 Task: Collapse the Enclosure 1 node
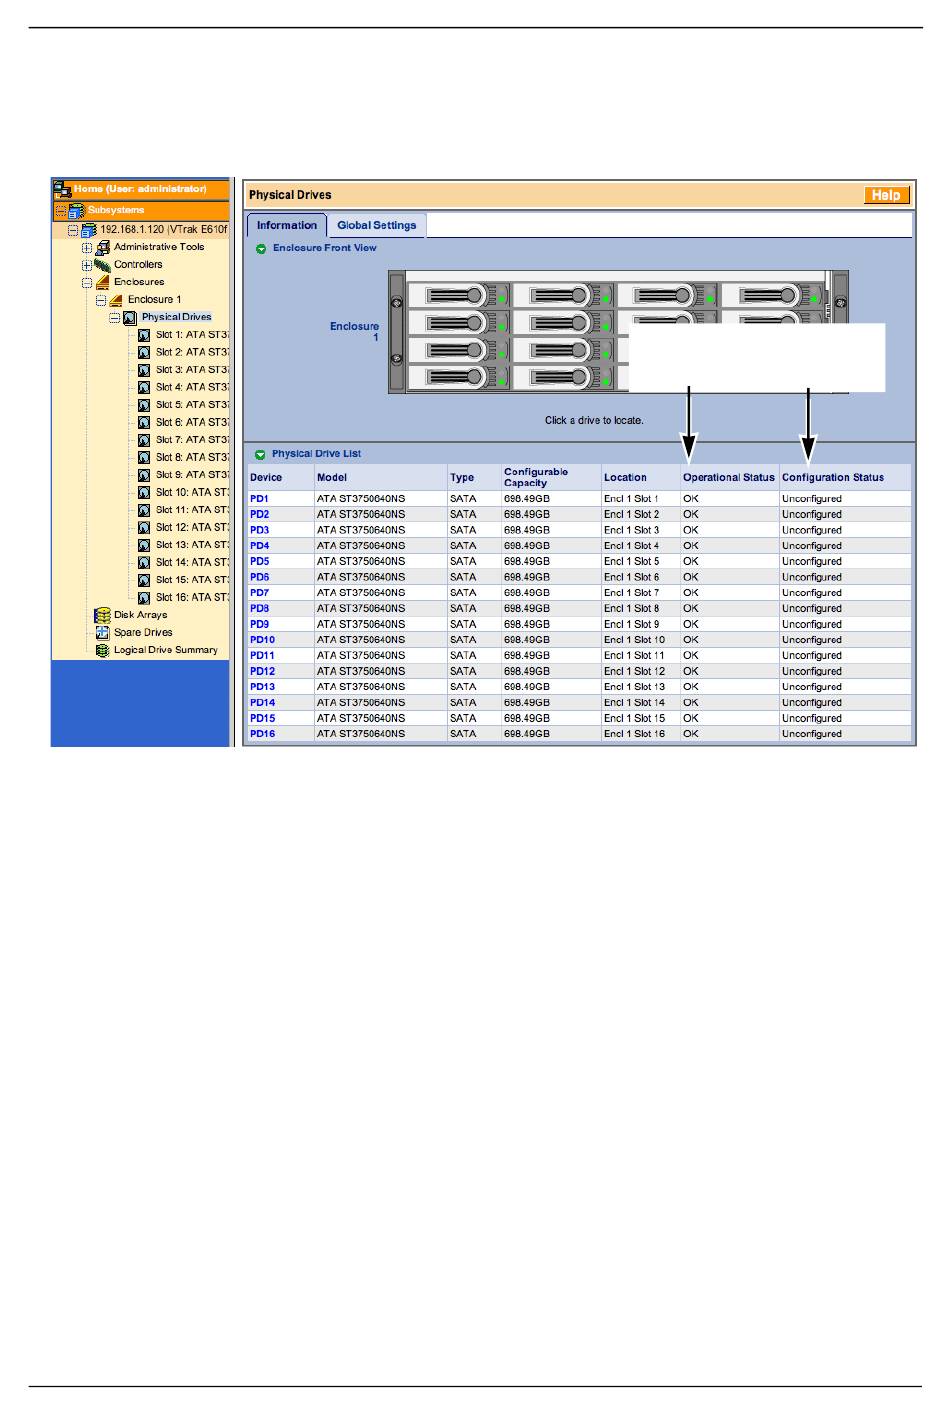pos(101,300)
